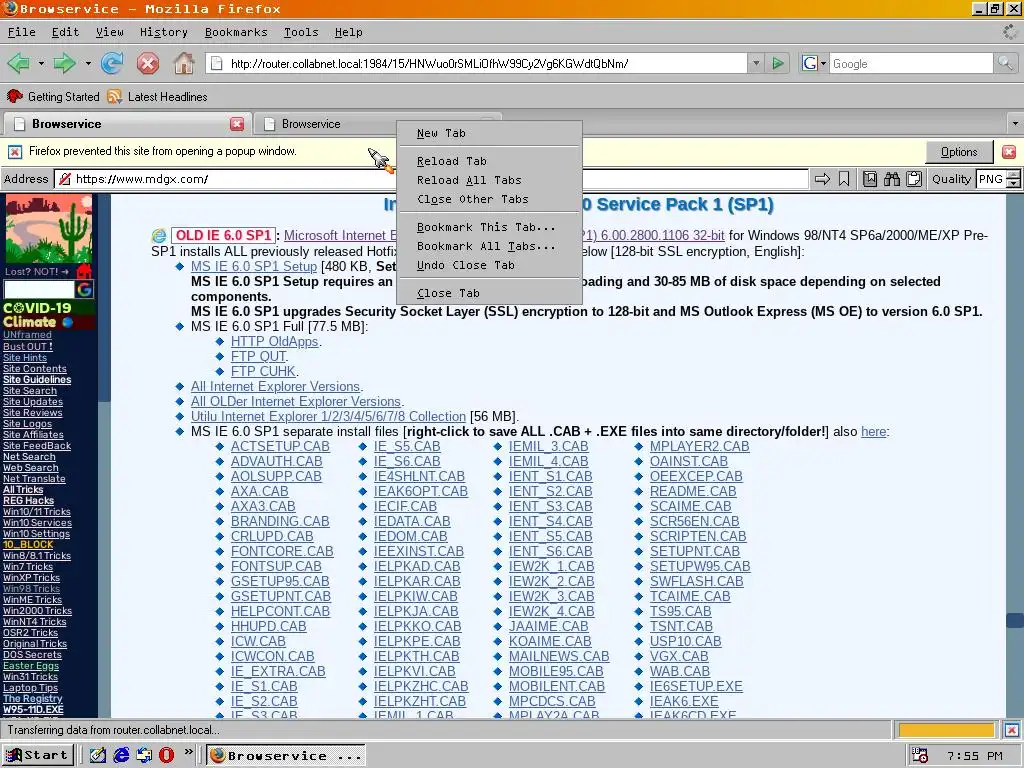
Task: Choose Bookmark This Tab entry
Action: coord(489,227)
